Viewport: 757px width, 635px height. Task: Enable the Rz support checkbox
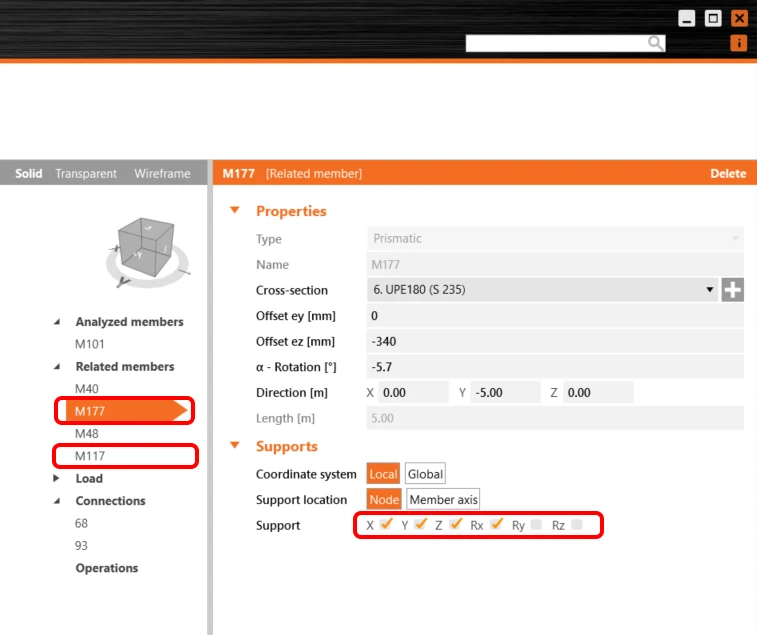[576, 524]
